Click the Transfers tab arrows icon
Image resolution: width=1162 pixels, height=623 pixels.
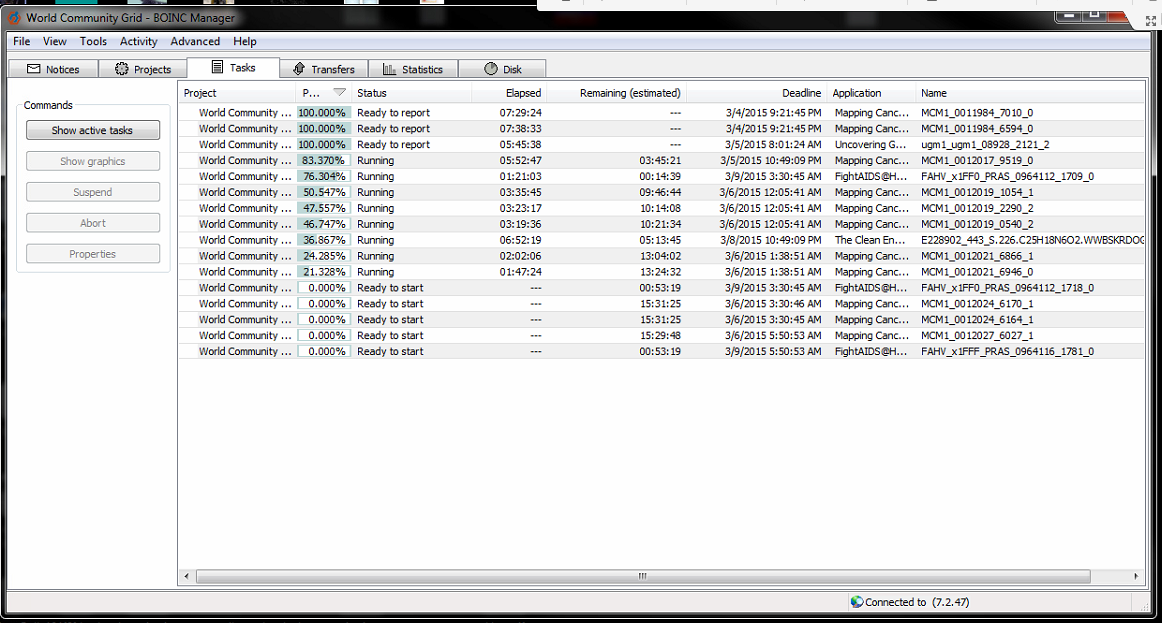click(x=299, y=69)
